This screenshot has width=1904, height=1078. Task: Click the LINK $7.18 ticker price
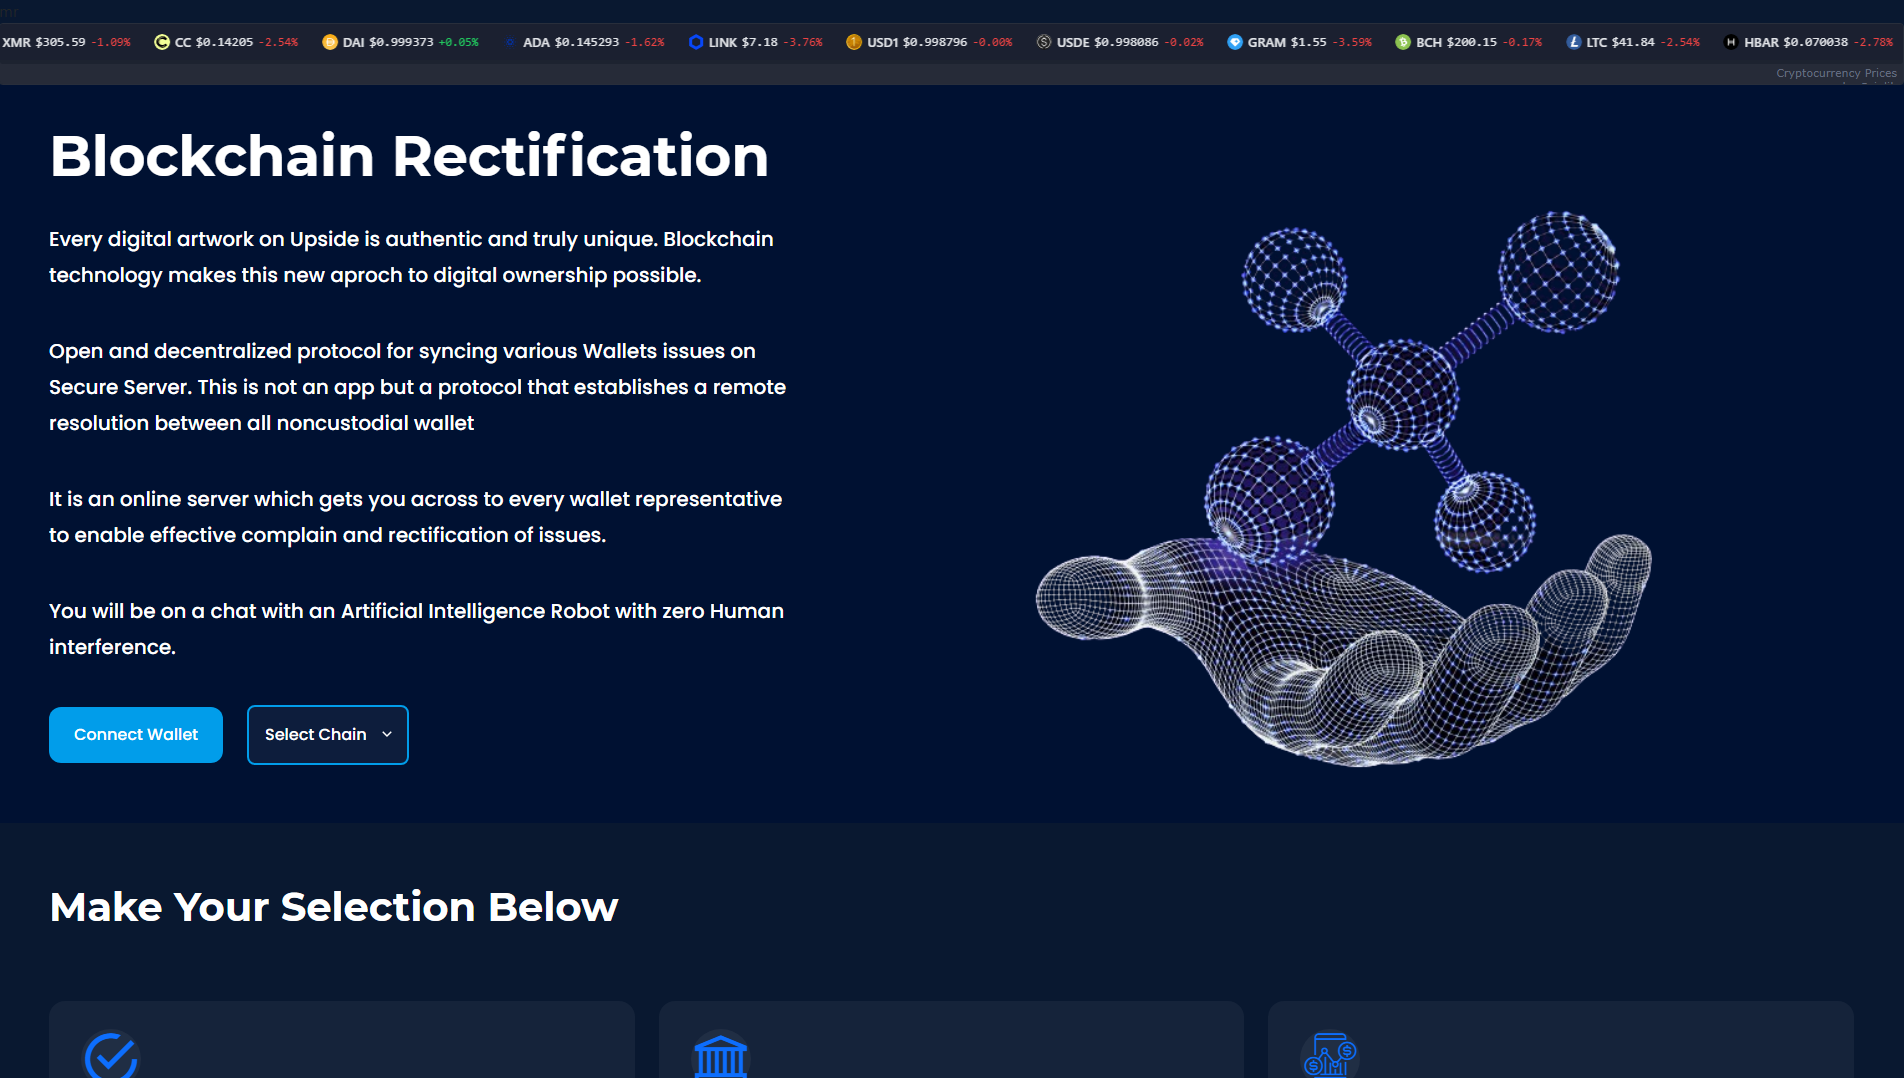(759, 42)
